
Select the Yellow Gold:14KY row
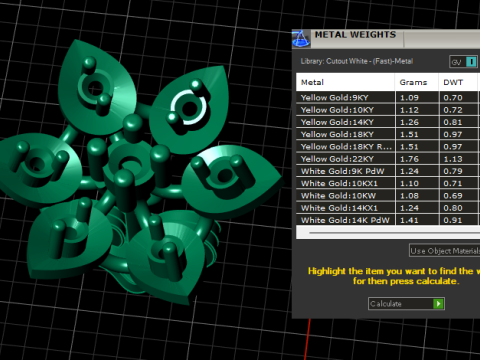pos(388,122)
